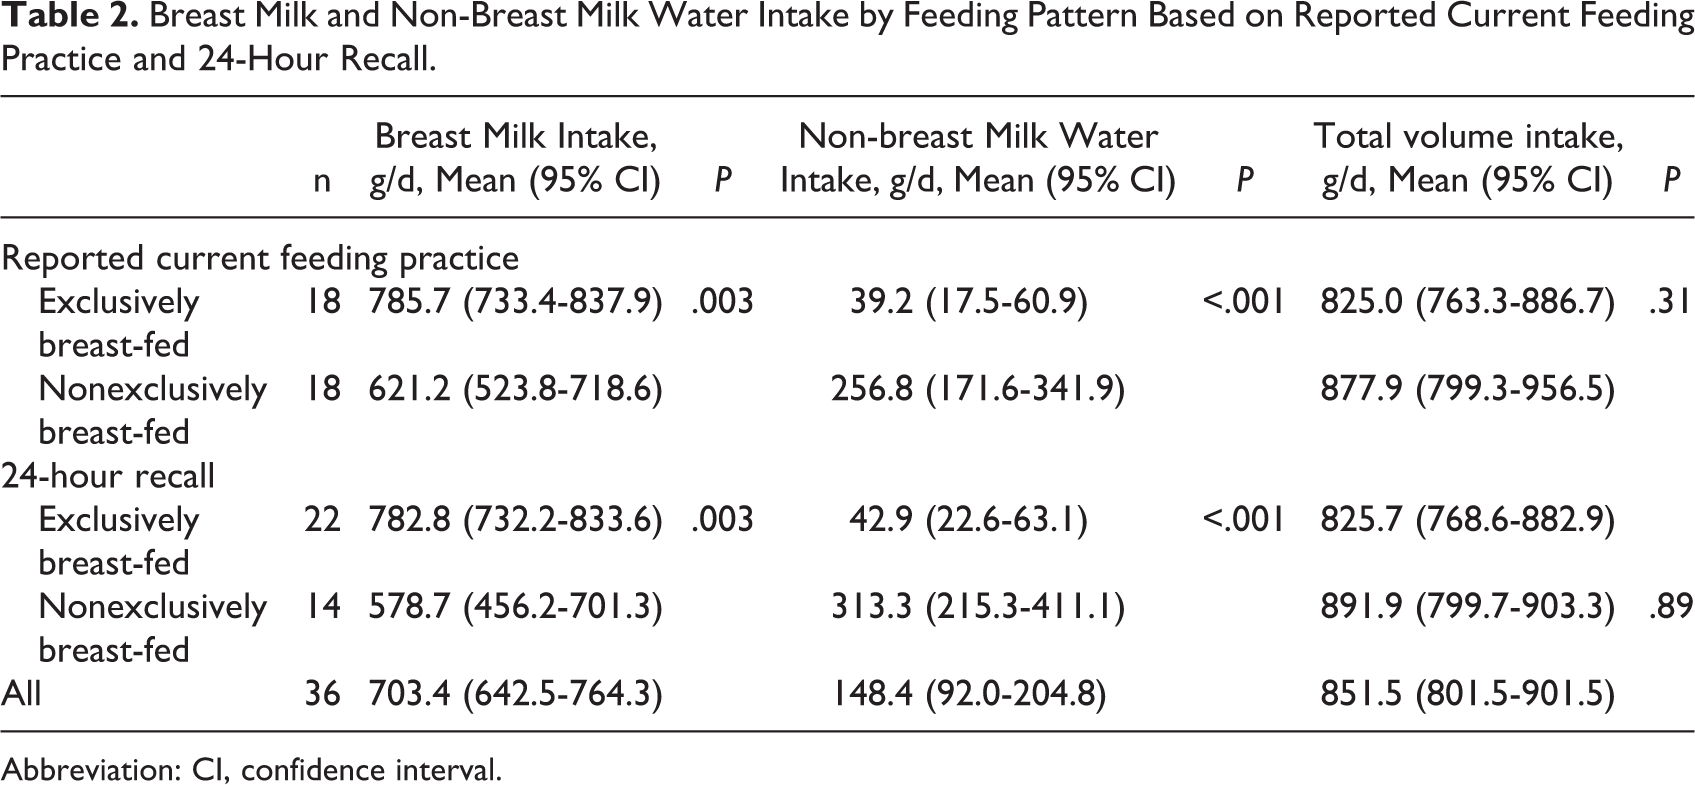Click the 825.0 (763.3-886.7) total cell
This screenshot has width=1695, height=785.
[x=1468, y=302]
